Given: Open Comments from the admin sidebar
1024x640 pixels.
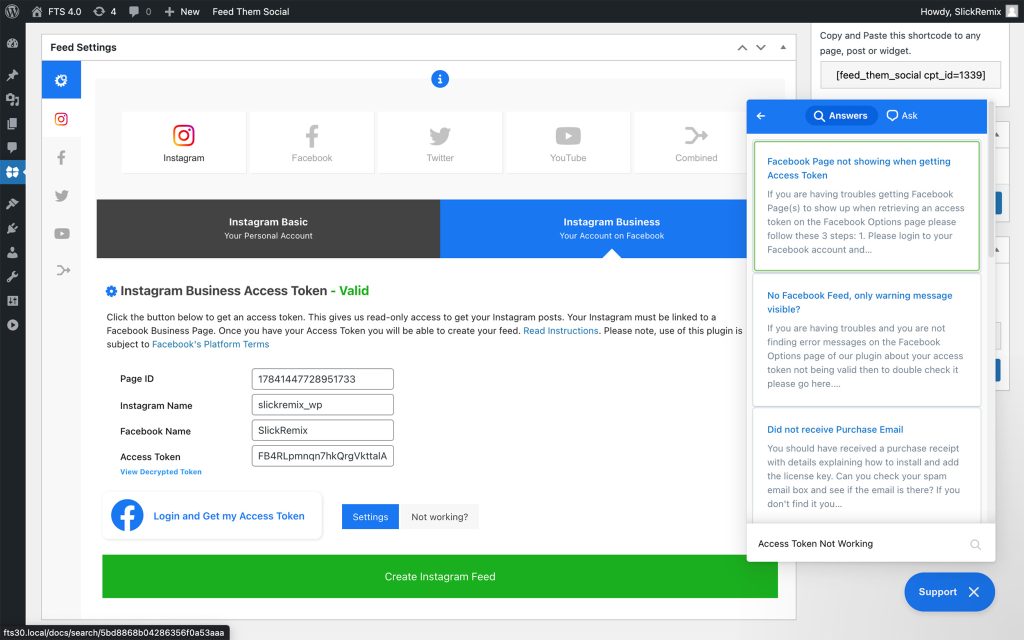Looking at the screenshot, I should point(12,148).
